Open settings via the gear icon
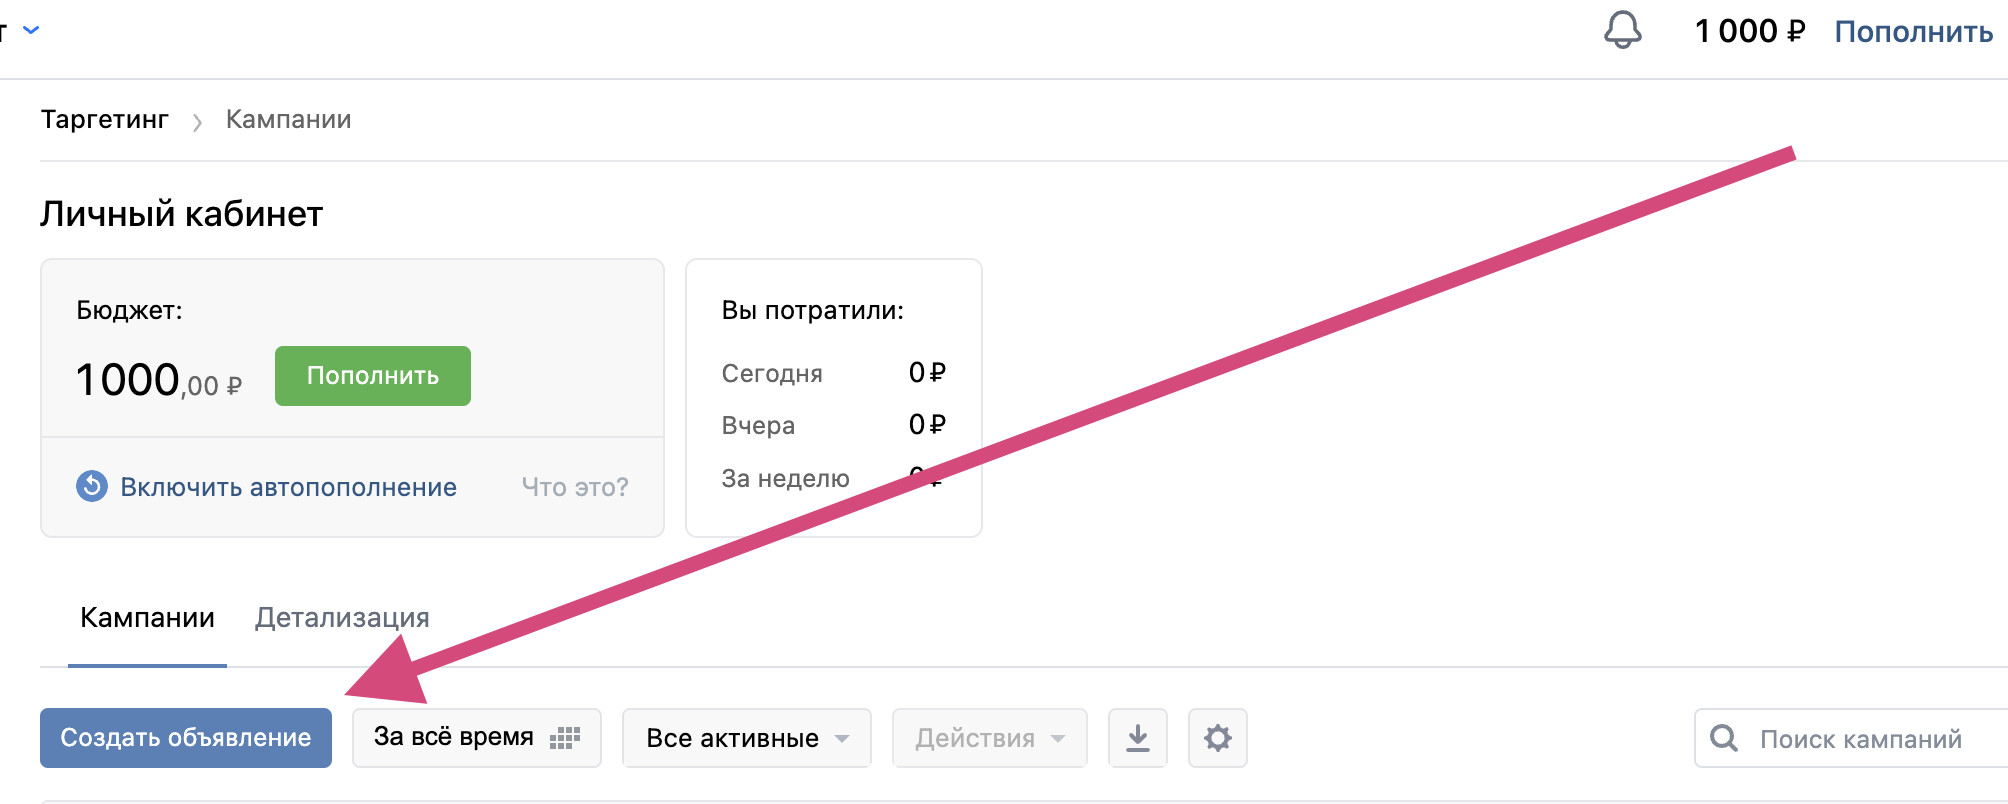 coord(1217,738)
